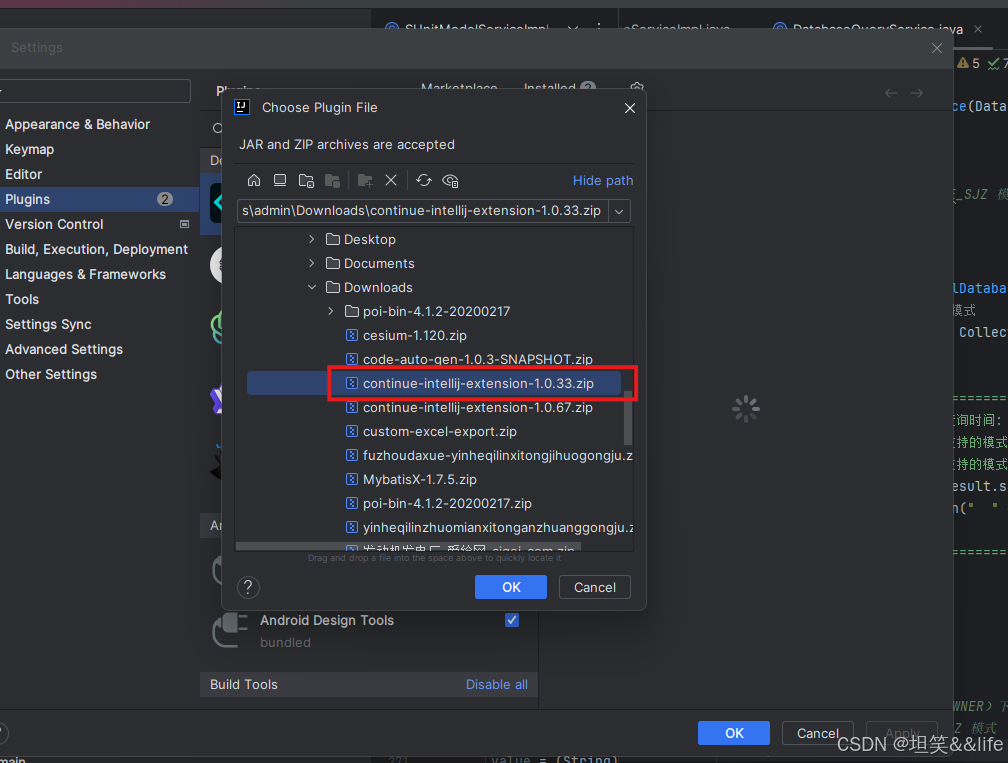
Task: Open the Plugins settings page
Action: point(99,199)
